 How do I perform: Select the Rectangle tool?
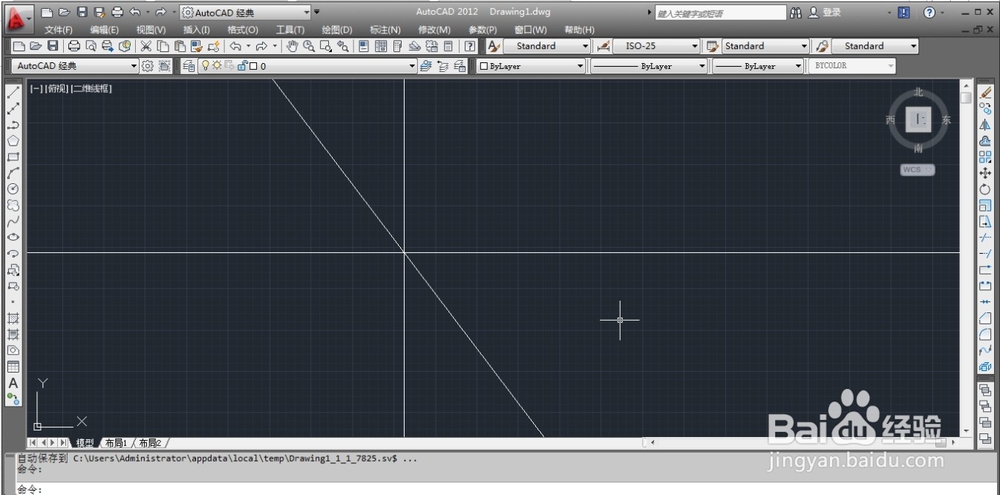13,157
